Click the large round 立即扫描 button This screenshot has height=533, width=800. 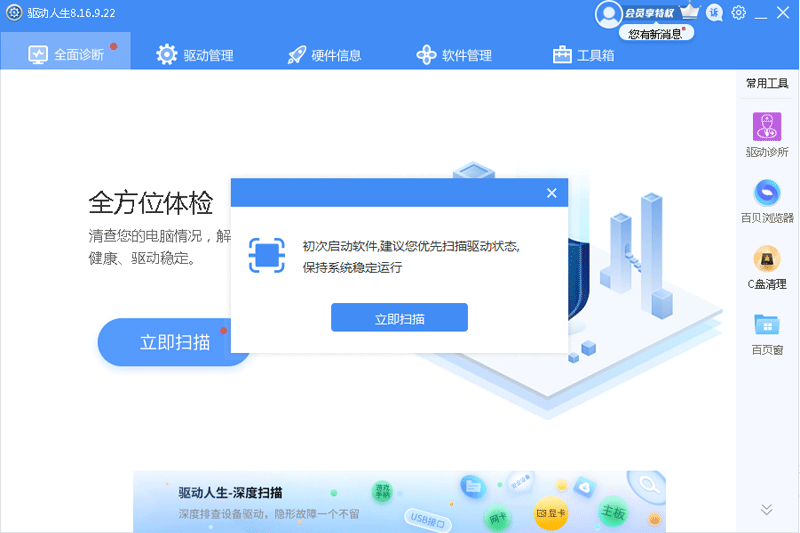[174, 342]
